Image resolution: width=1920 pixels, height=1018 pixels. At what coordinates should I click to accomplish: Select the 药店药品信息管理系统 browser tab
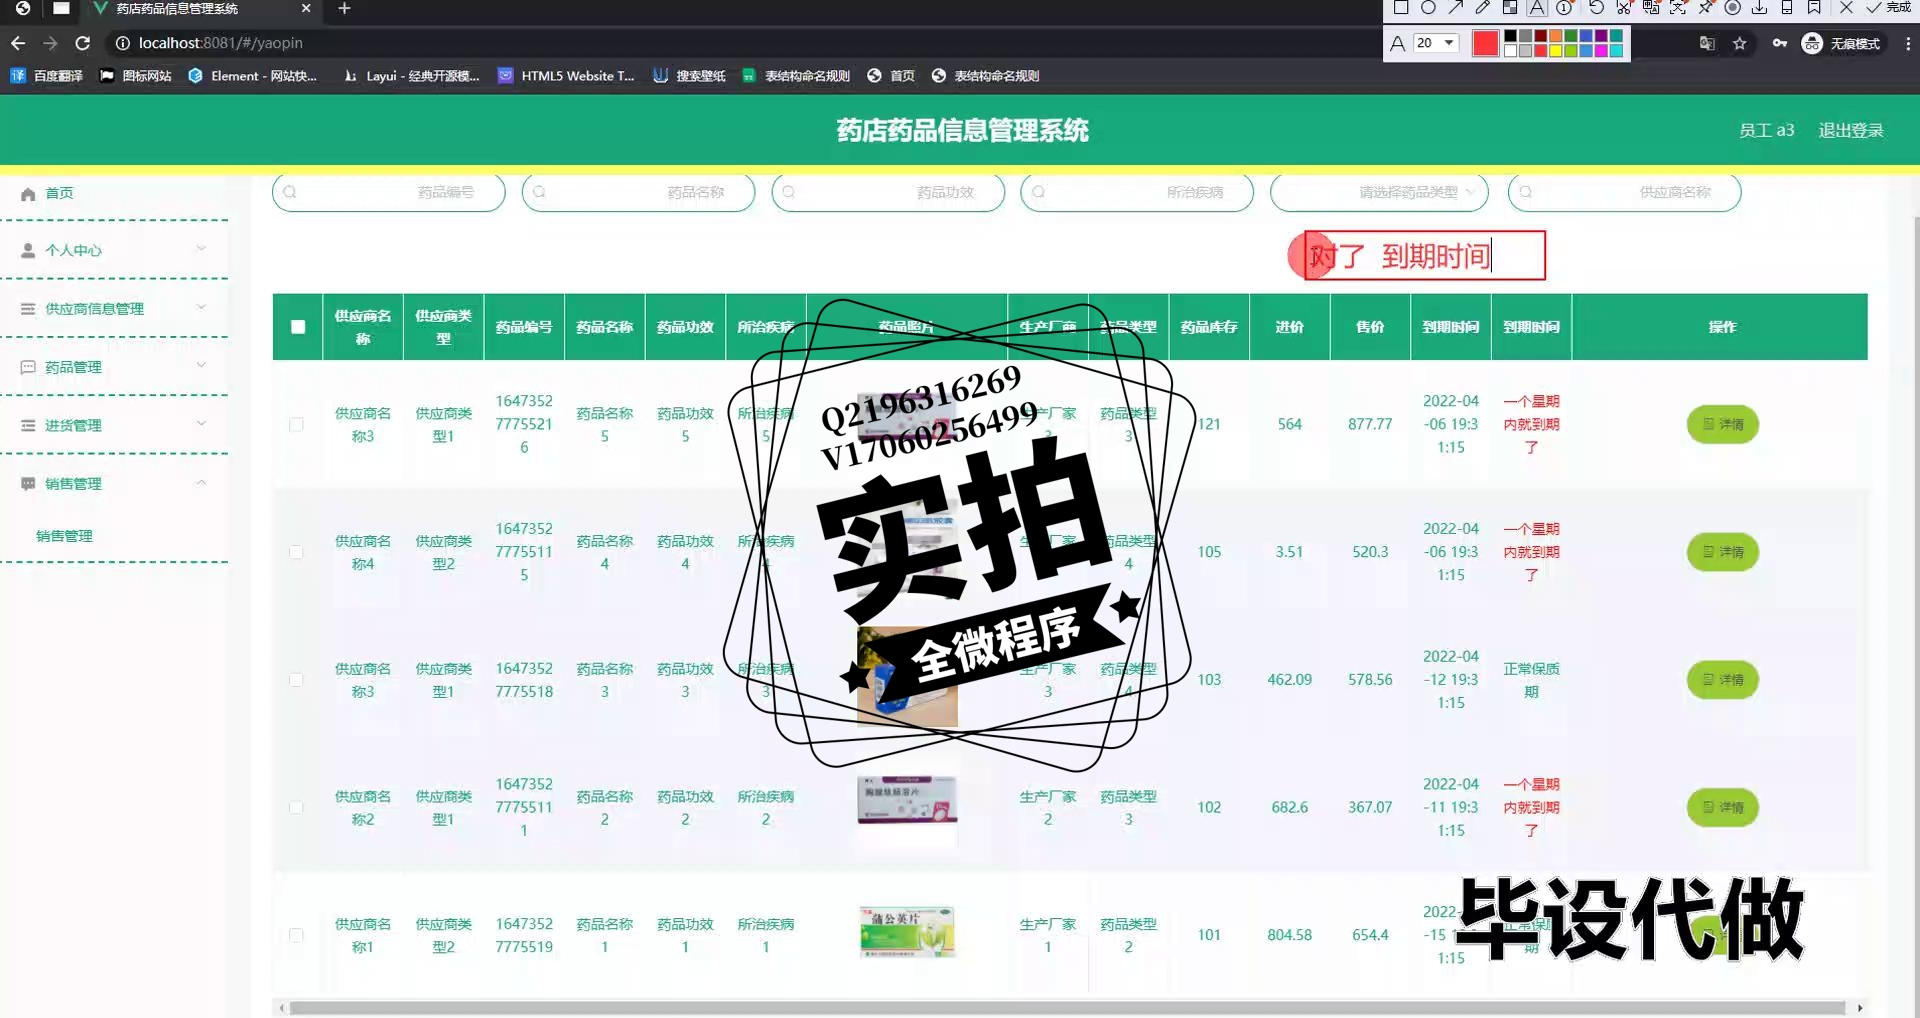[200, 9]
